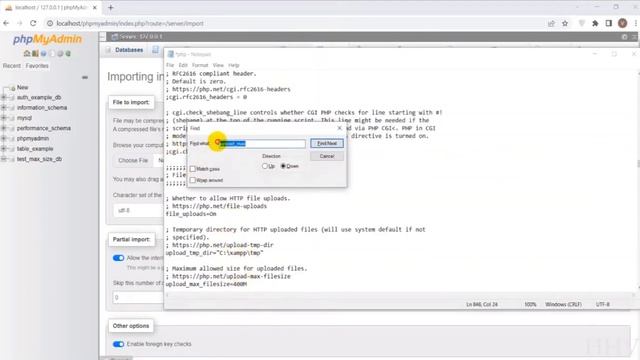Viewport: 640px width, 360px height.
Task: Click upload_max_filesize=400M line in Notepad
Action: tap(206, 284)
